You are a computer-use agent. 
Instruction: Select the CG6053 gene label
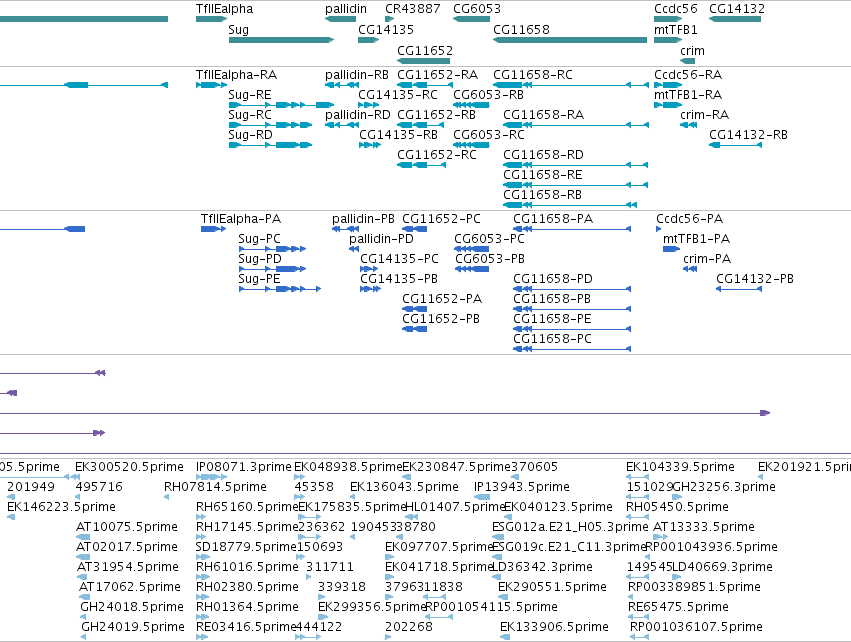477,9
